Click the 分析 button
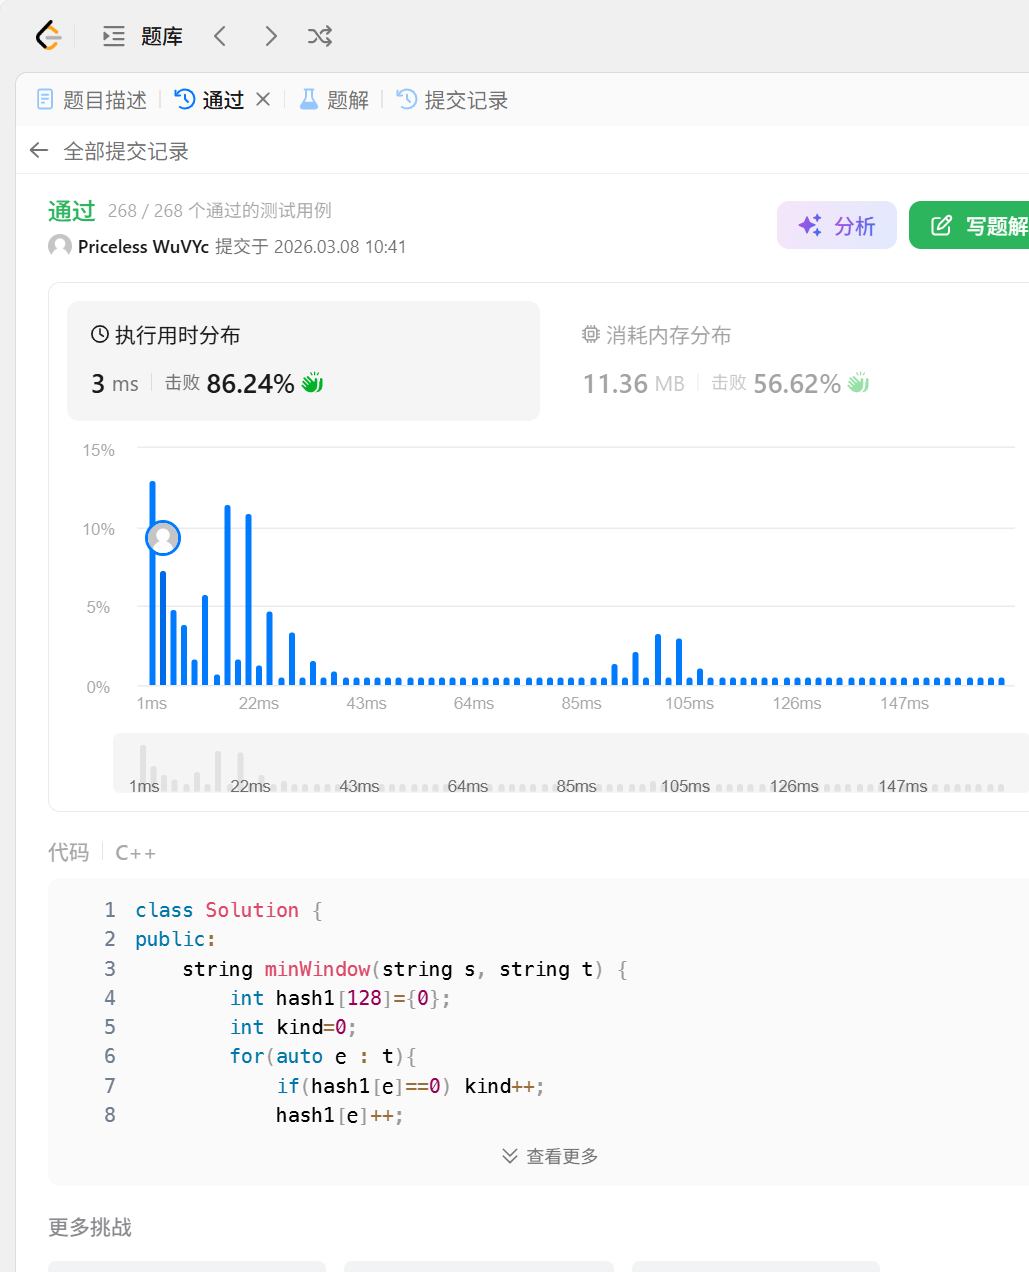This screenshot has width=1029, height=1272. 837,225
